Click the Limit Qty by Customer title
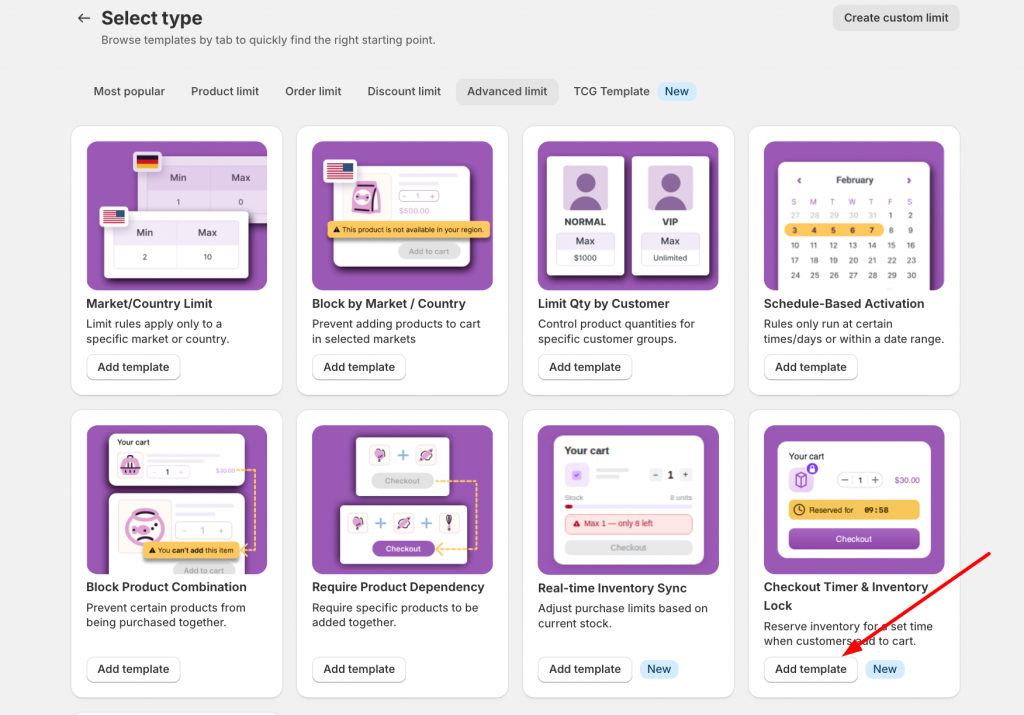 [x=603, y=304]
